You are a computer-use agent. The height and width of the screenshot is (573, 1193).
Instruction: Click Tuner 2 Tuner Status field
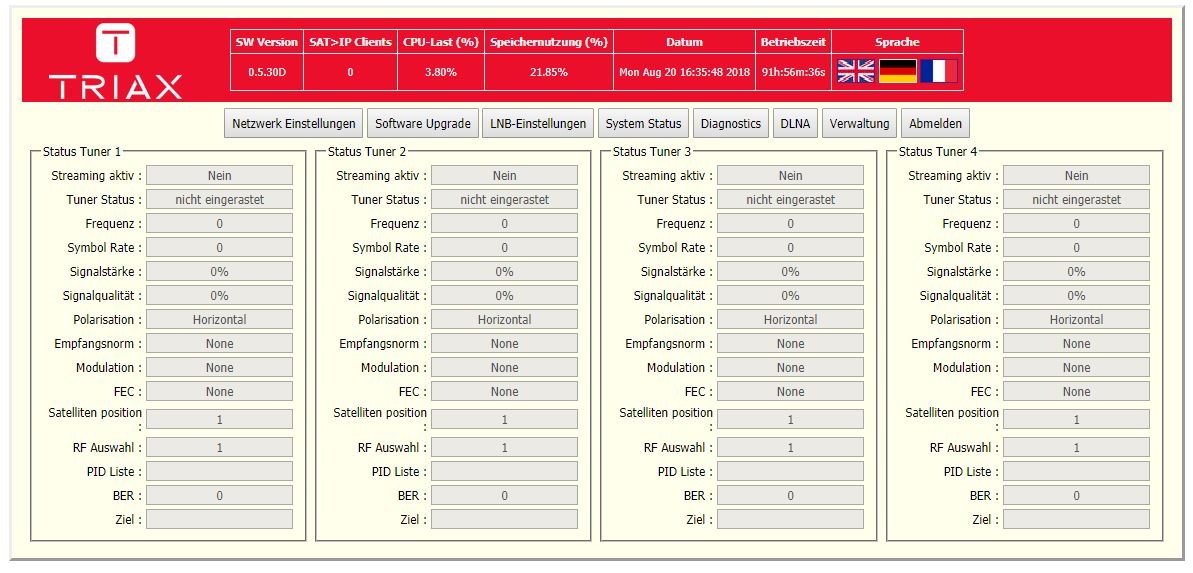tap(504, 199)
